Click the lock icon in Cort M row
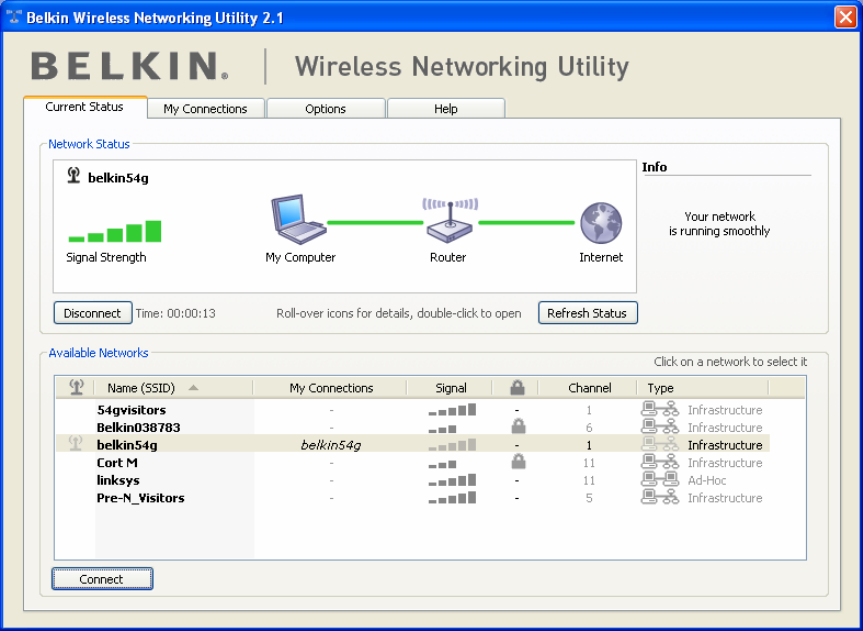863x631 pixels. (x=518, y=461)
